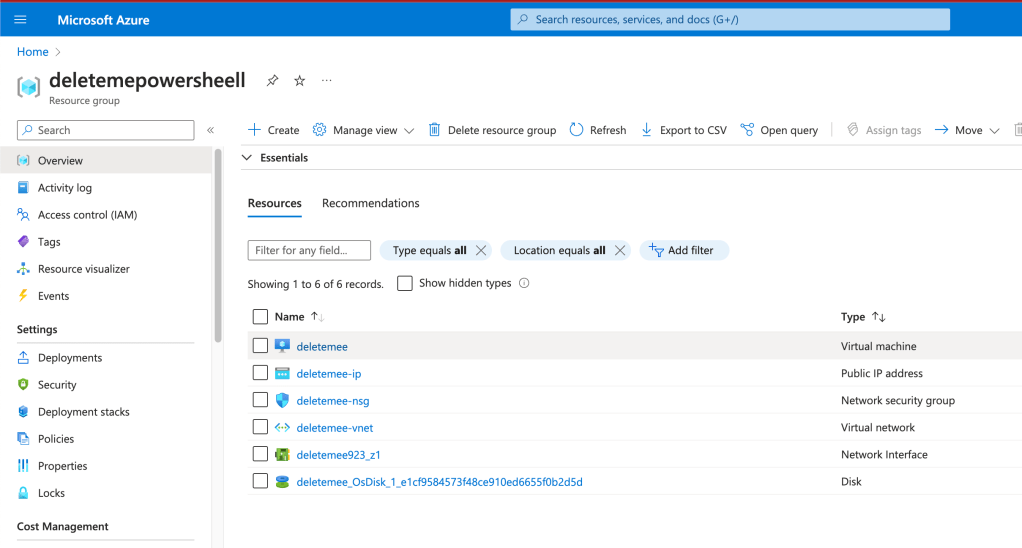Viewport: 1022px width, 548px height.
Task: Click the Refresh toolbar button
Action: [598, 130]
